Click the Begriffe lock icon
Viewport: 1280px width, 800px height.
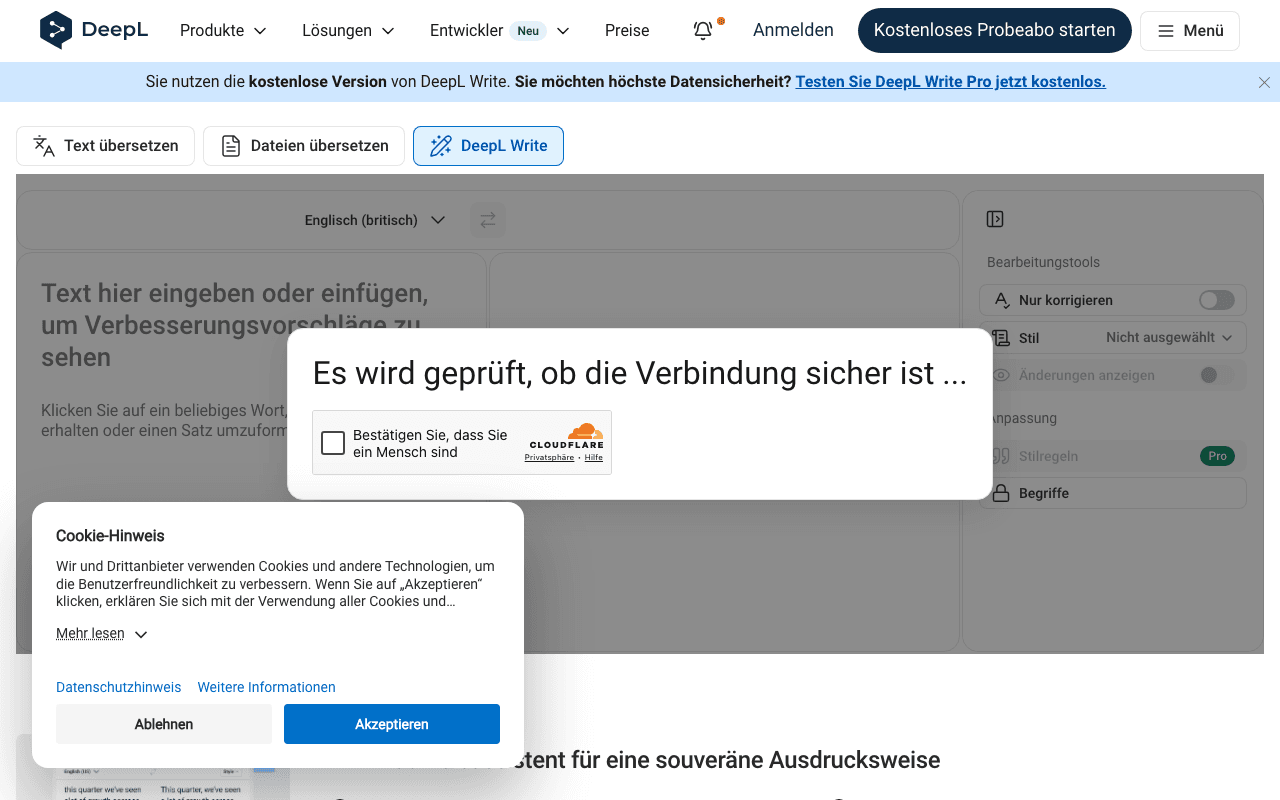tap(1001, 493)
